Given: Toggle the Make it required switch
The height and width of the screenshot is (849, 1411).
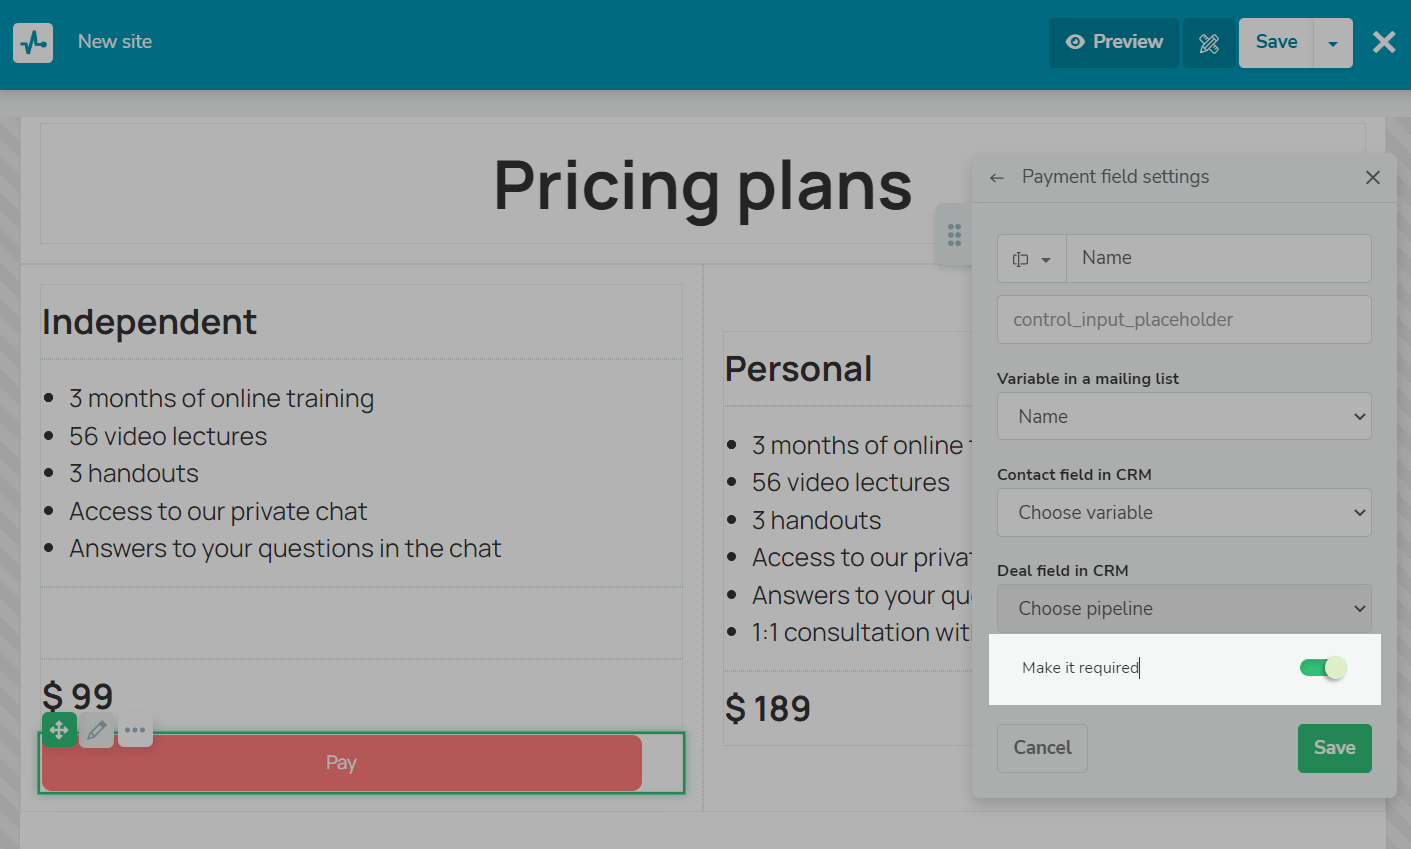Looking at the screenshot, I should tap(1323, 668).
